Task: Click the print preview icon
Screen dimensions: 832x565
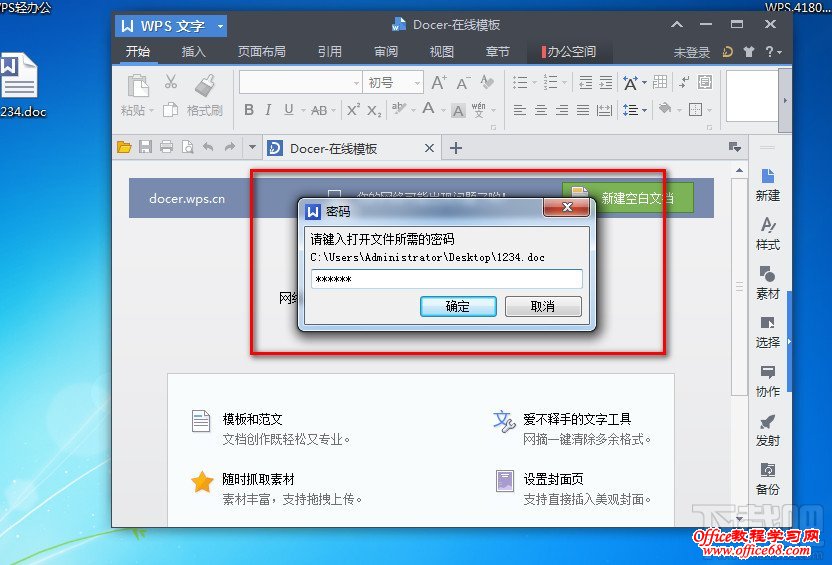Action: [187, 147]
